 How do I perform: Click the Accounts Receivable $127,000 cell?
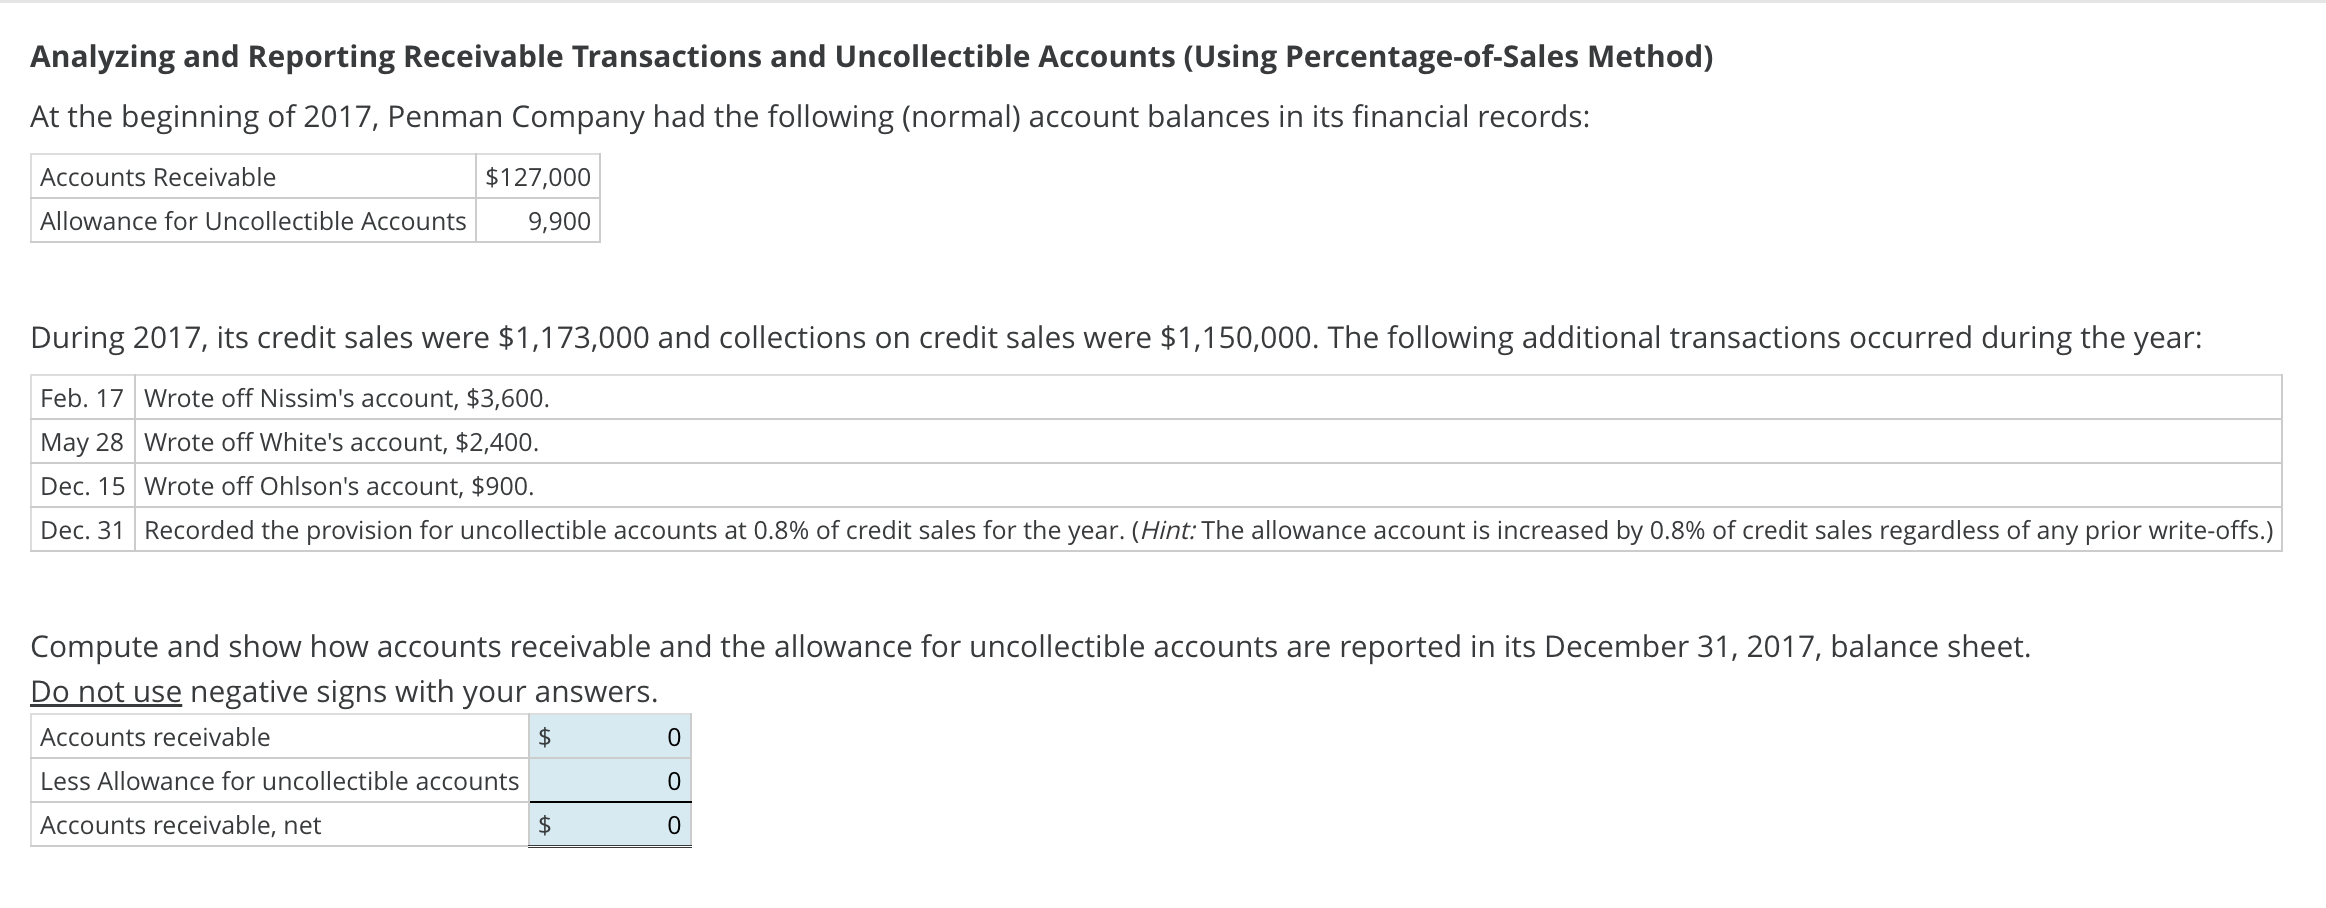(536, 177)
